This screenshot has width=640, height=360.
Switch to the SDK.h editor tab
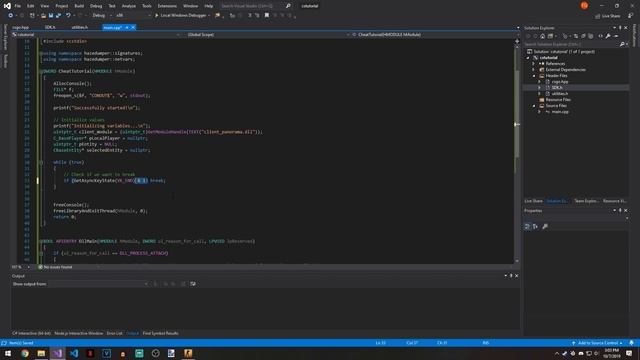[x=50, y=27]
